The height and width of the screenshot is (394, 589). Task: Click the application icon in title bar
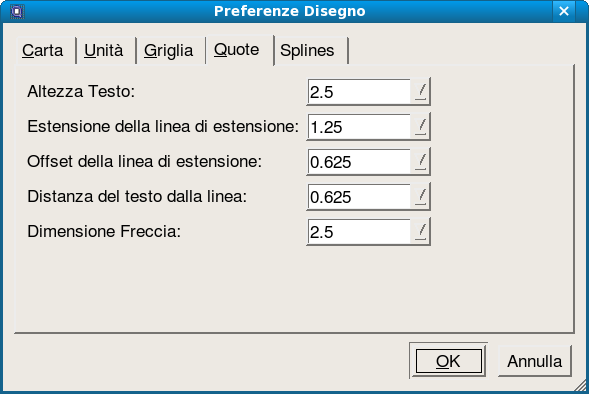[x=17, y=11]
